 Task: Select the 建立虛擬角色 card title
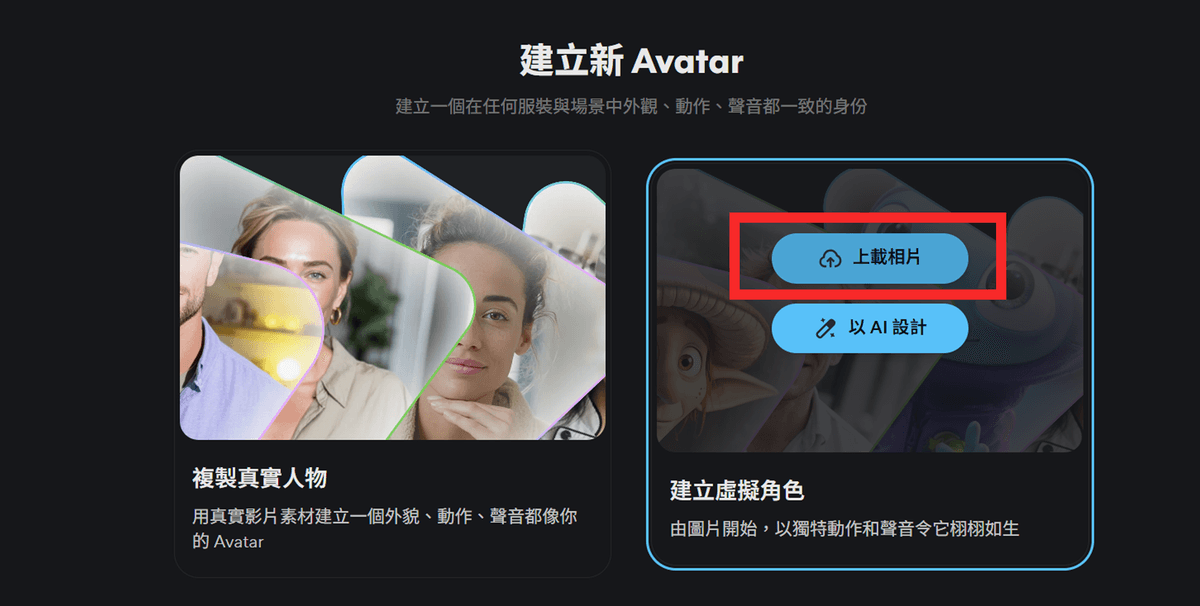click(x=737, y=490)
